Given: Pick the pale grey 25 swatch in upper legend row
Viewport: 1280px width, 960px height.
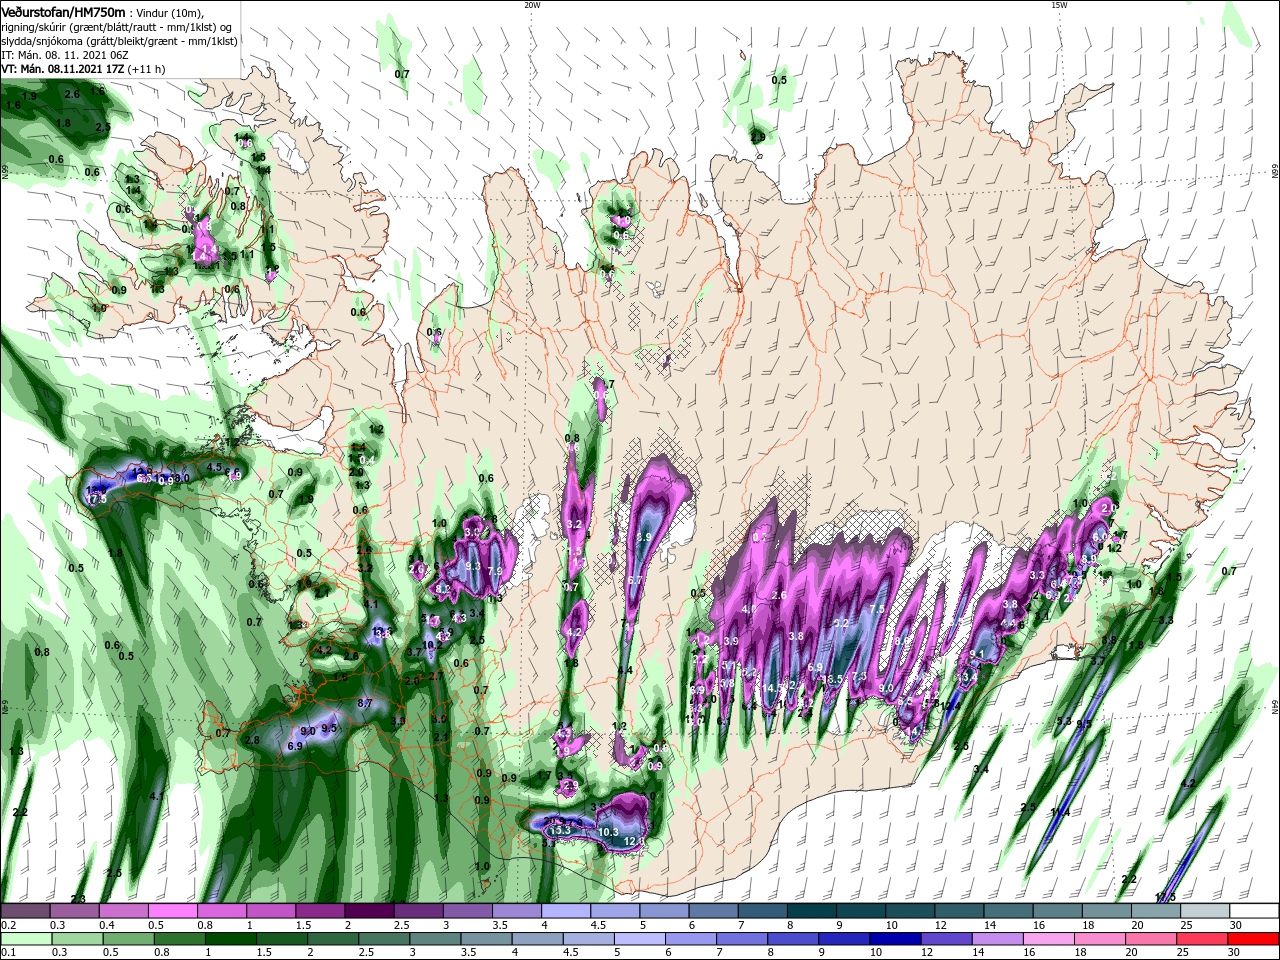Looking at the screenshot, I should pos(1205,912).
